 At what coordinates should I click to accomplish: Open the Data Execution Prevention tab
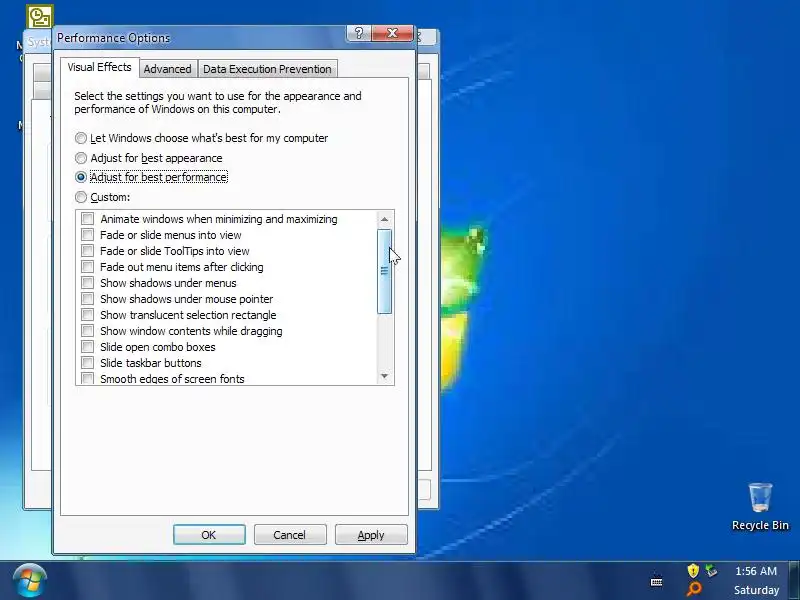[267, 69]
